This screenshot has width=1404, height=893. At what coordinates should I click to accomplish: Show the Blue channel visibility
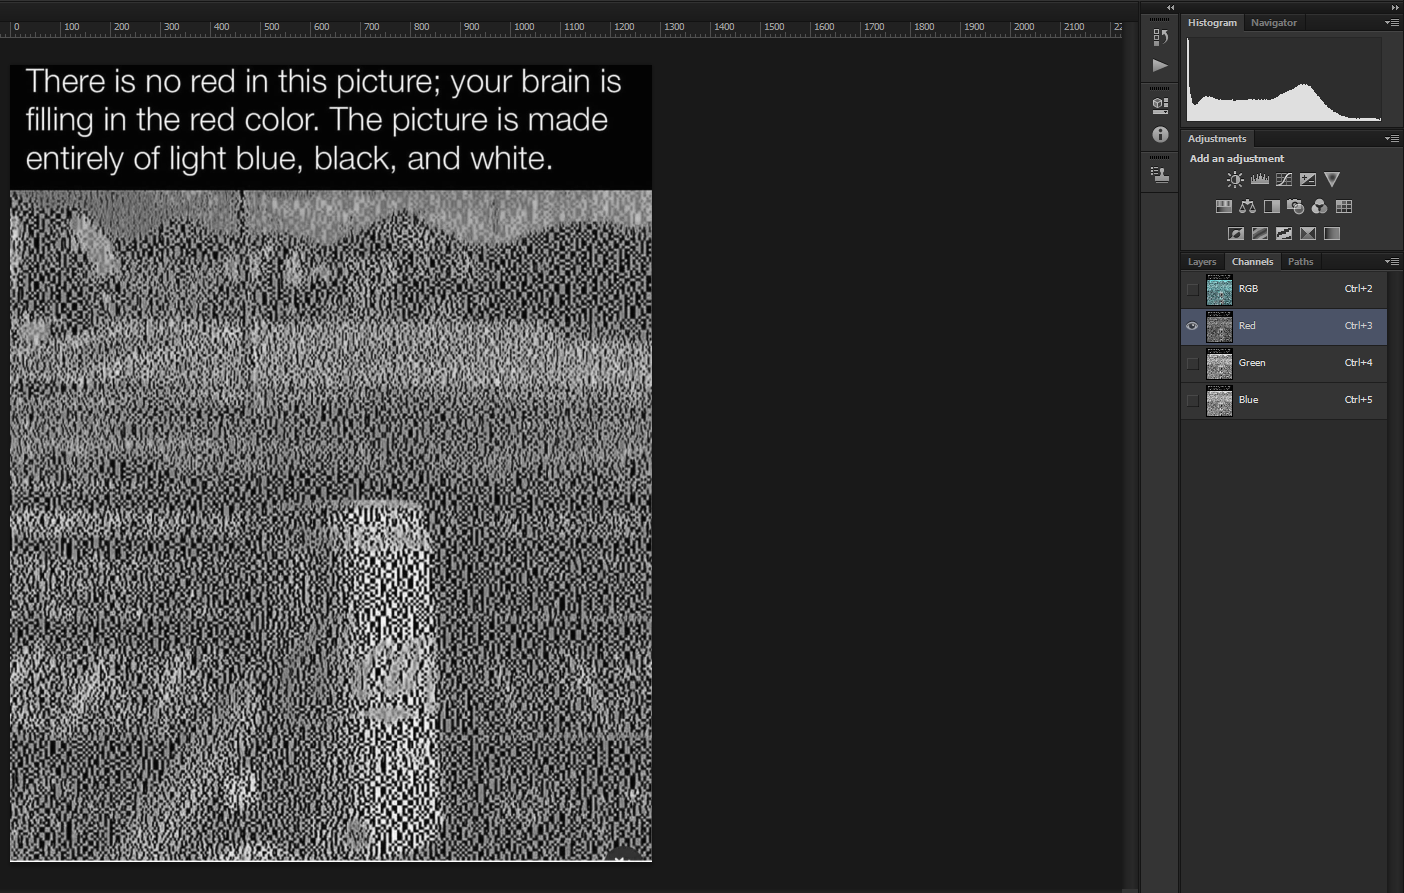[1192, 401]
